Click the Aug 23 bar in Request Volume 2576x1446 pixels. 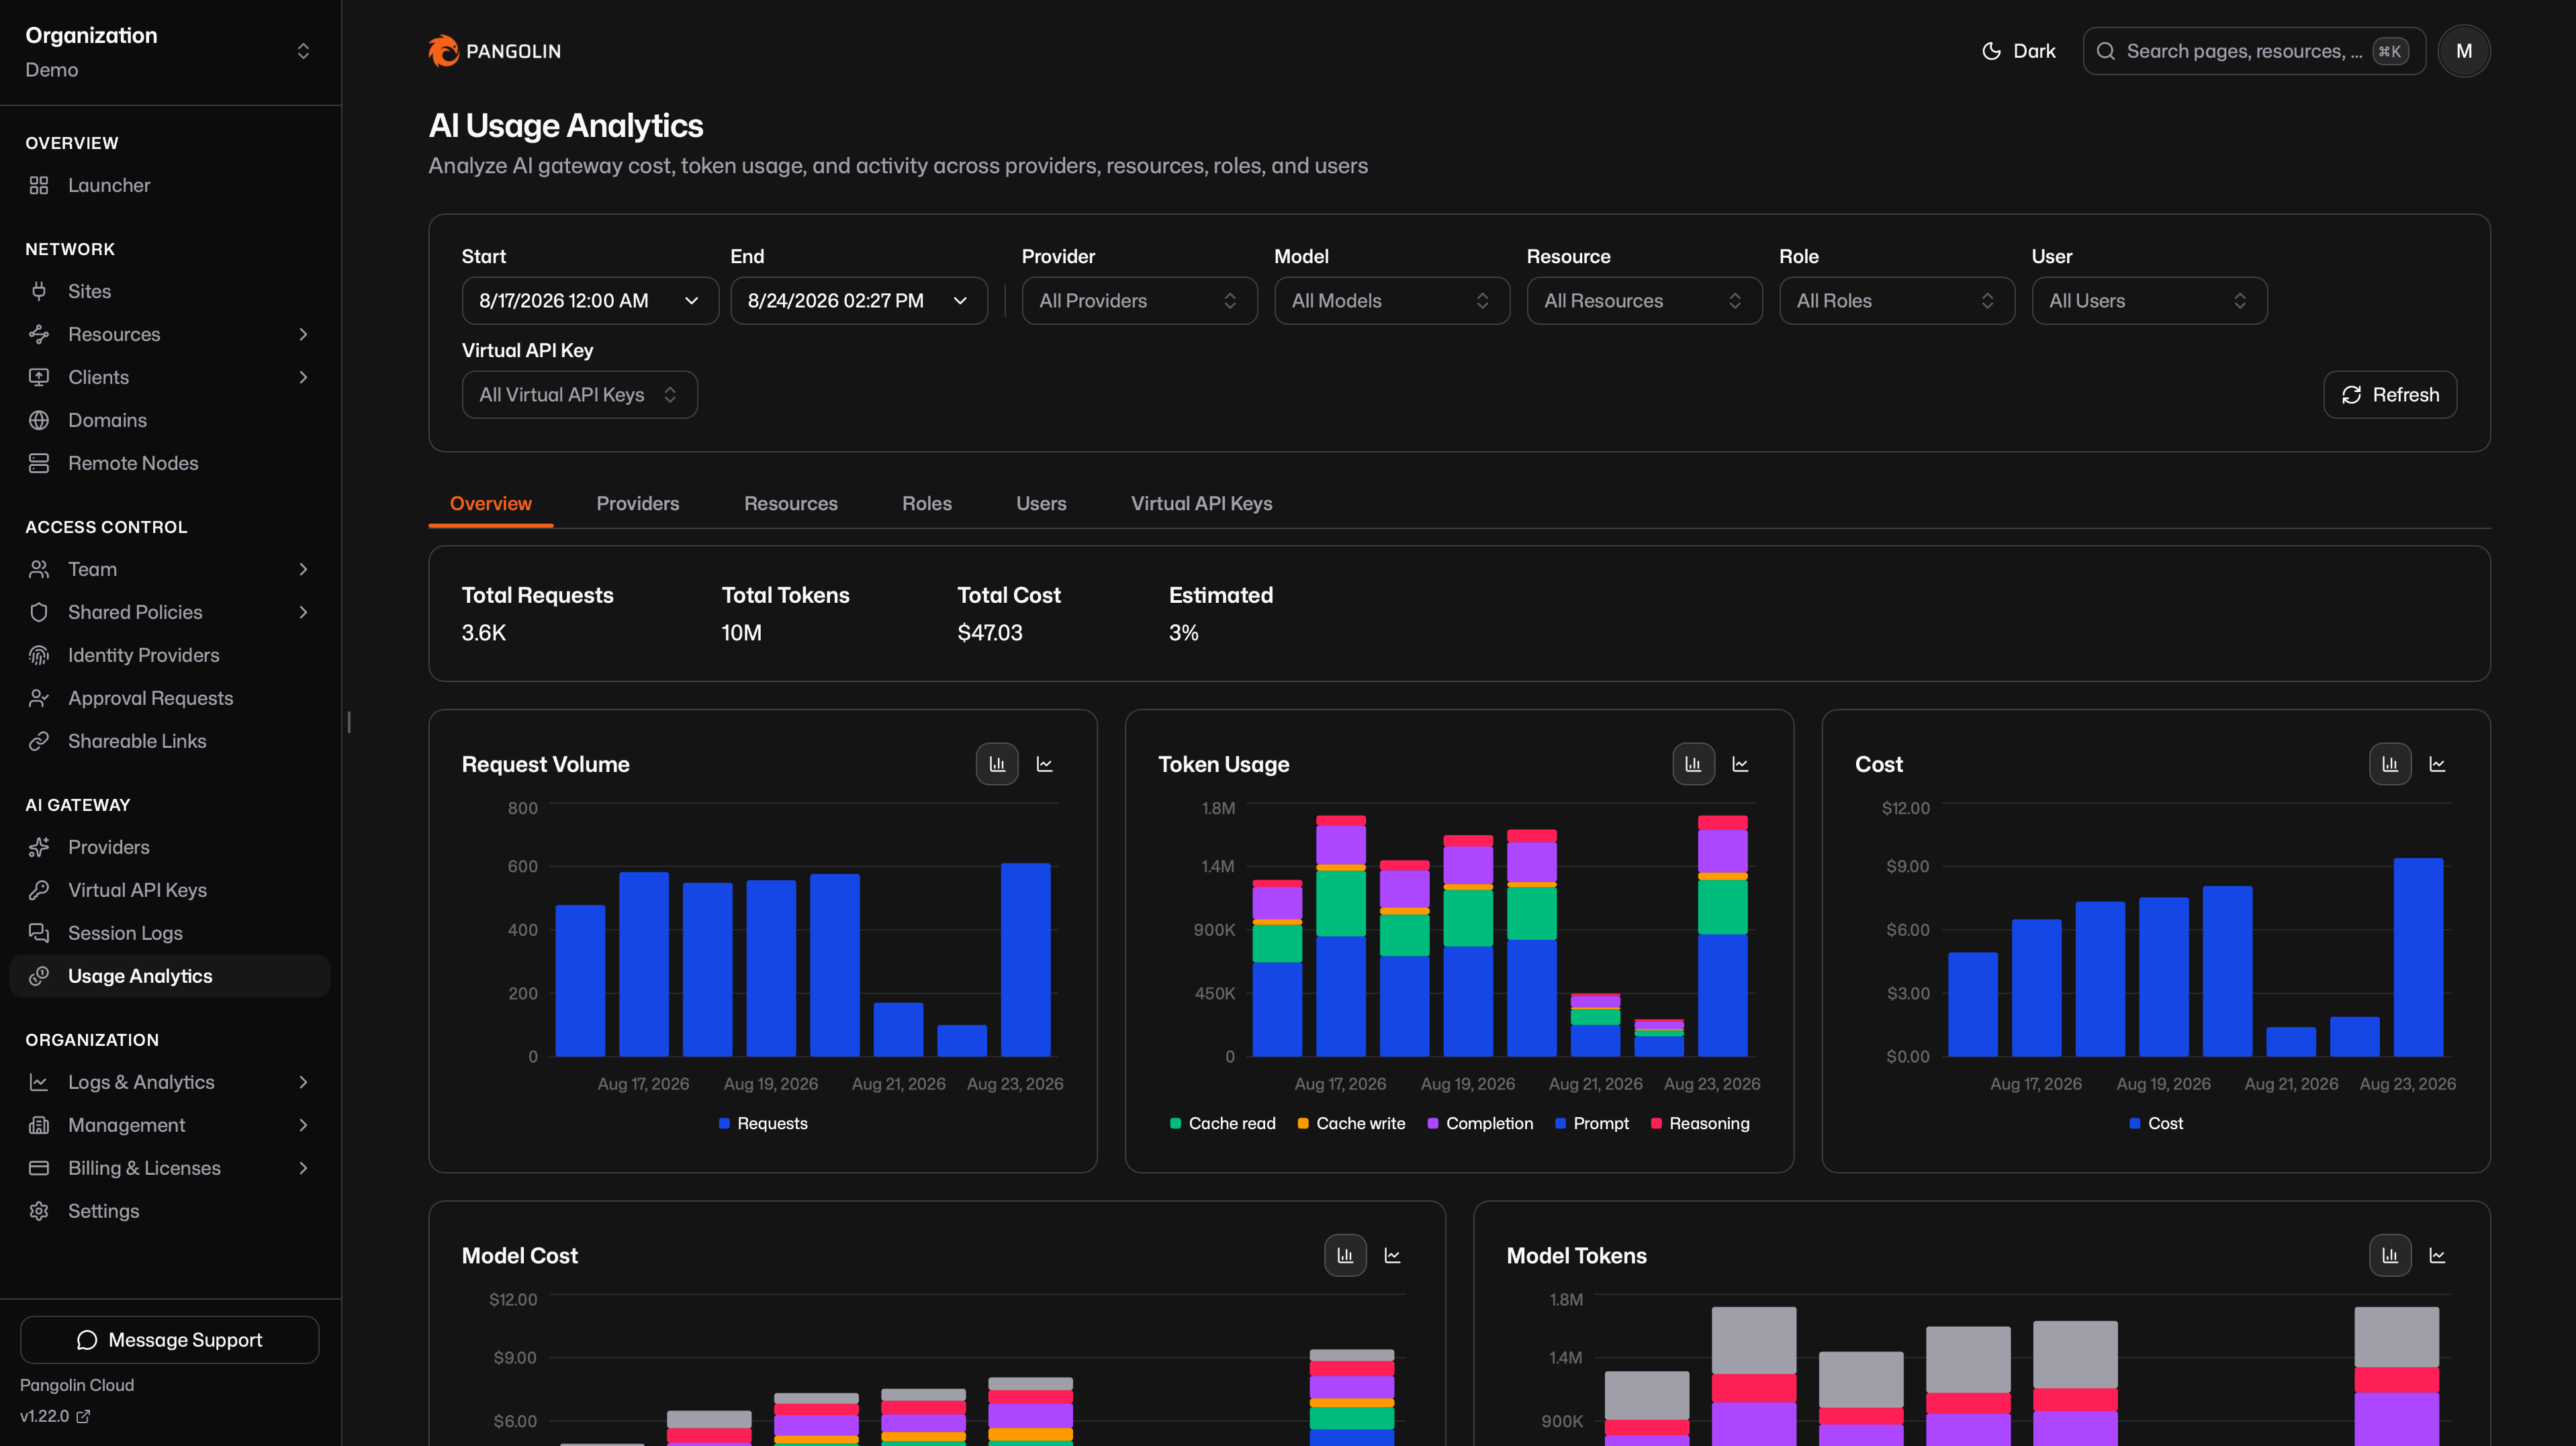click(1025, 960)
